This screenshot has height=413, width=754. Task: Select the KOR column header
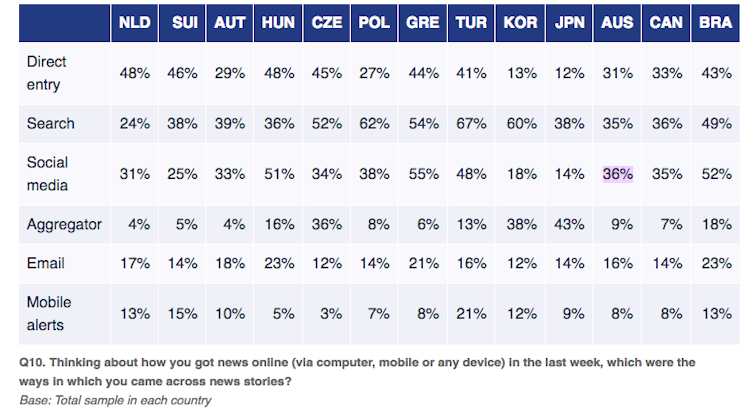(x=520, y=22)
